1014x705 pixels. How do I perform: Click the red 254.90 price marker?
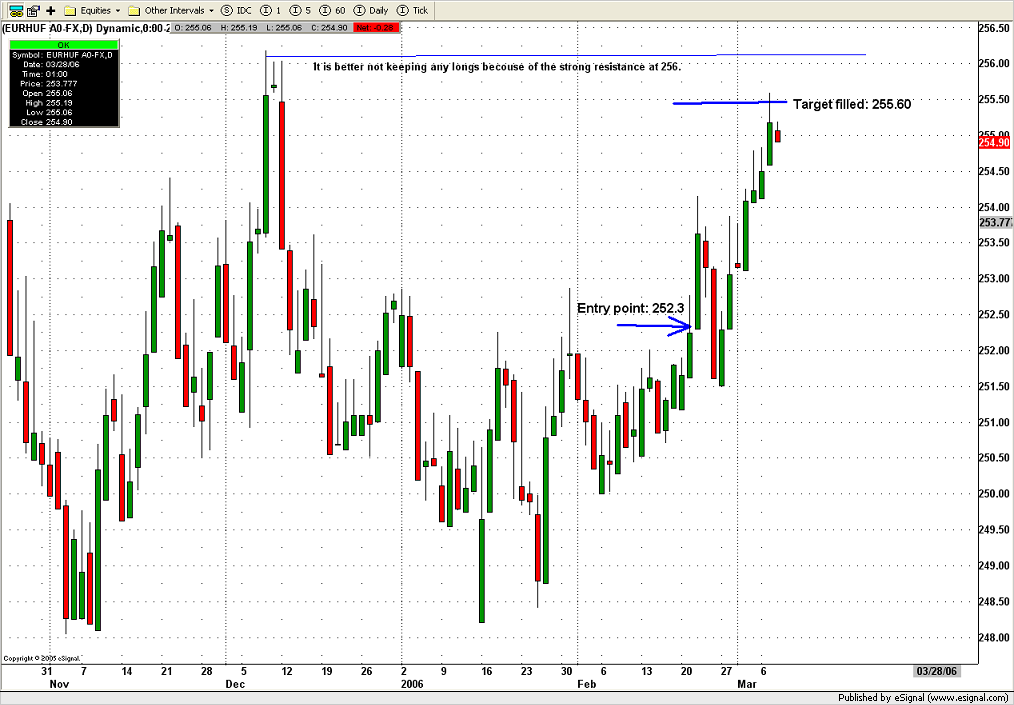coord(995,143)
